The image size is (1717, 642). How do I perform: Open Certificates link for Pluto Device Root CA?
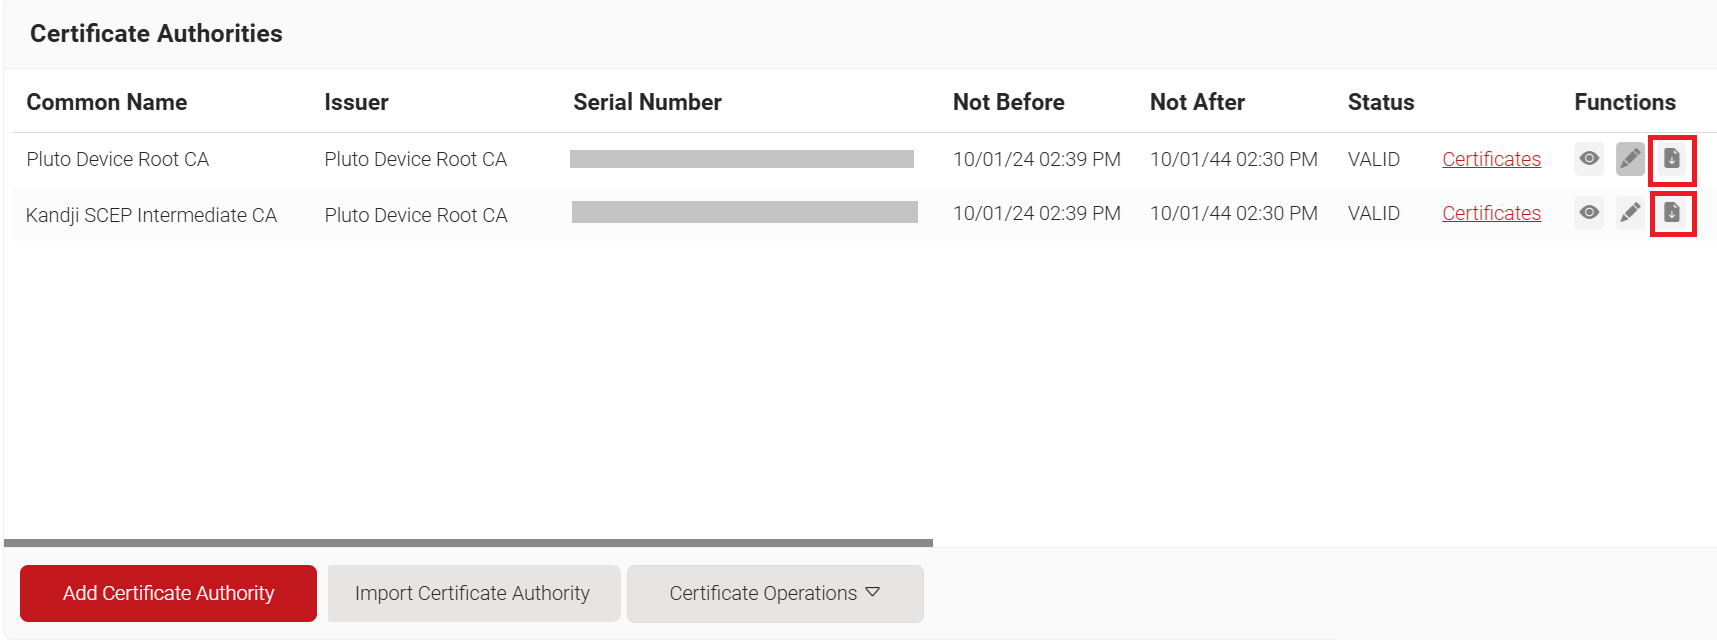point(1490,159)
